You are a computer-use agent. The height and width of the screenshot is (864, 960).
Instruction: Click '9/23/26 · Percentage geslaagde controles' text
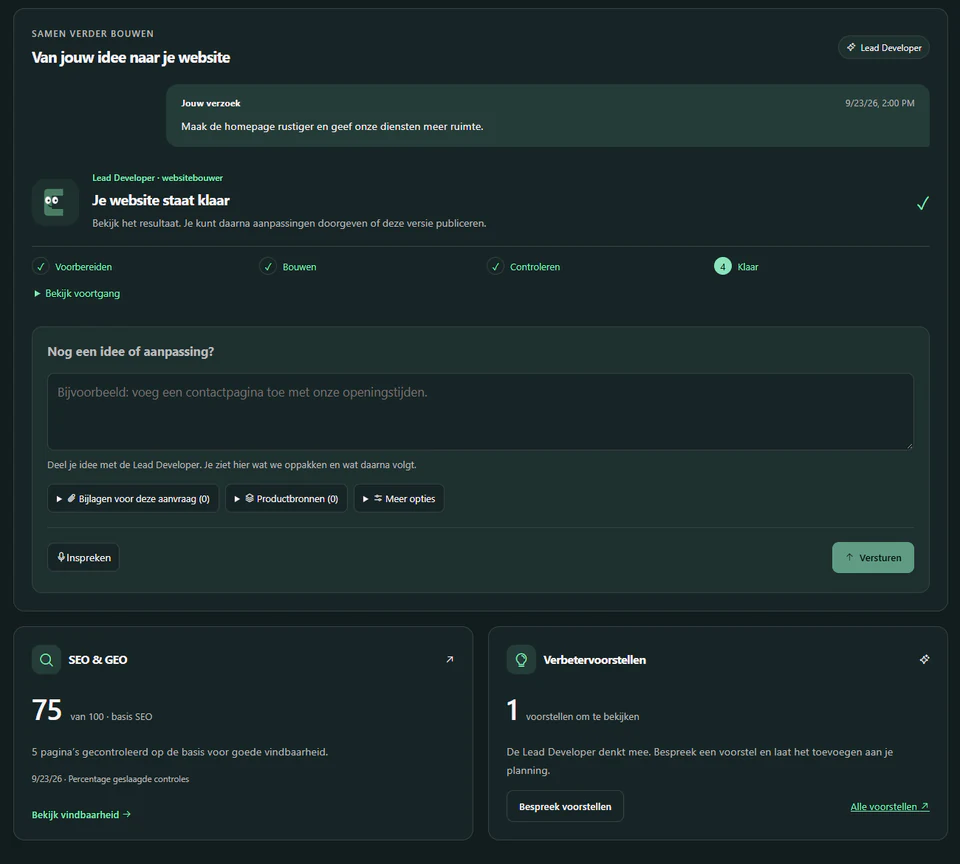110,779
